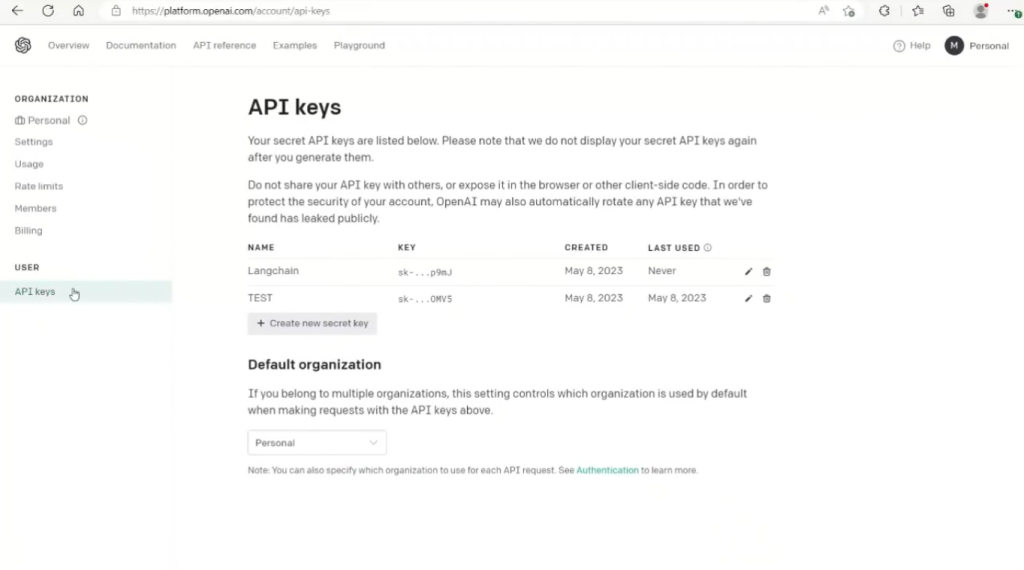The width and height of the screenshot is (1024, 570).
Task: Delete the Langchain API key
Action: coord(767,271)
